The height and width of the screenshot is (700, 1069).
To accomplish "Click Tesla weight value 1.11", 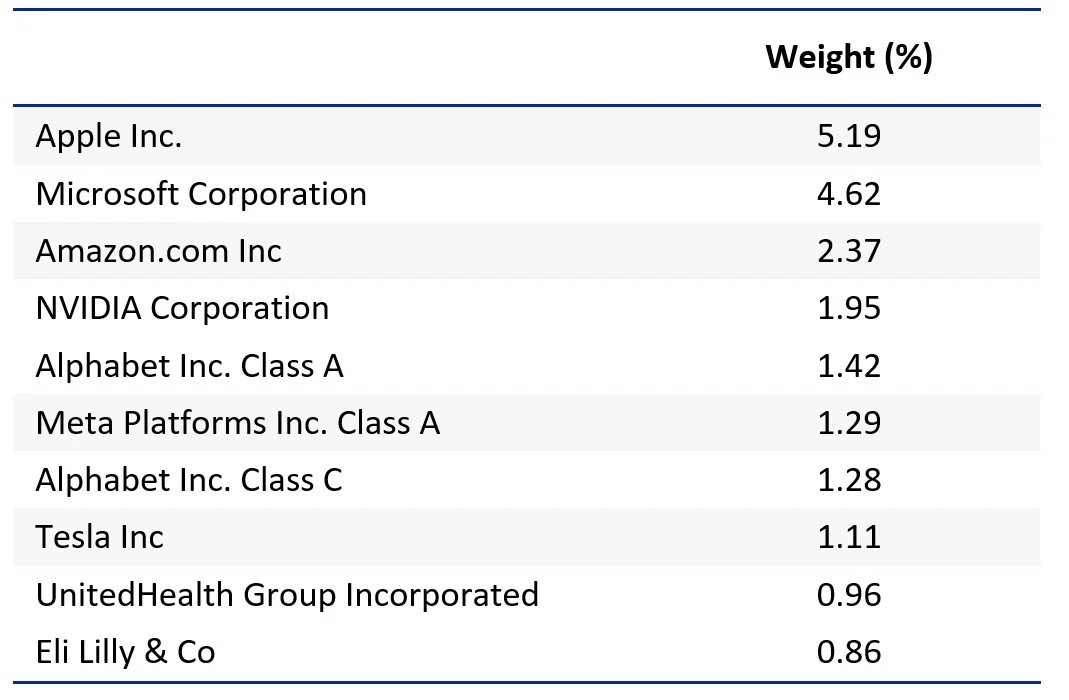I will click(x=849, y=537).
